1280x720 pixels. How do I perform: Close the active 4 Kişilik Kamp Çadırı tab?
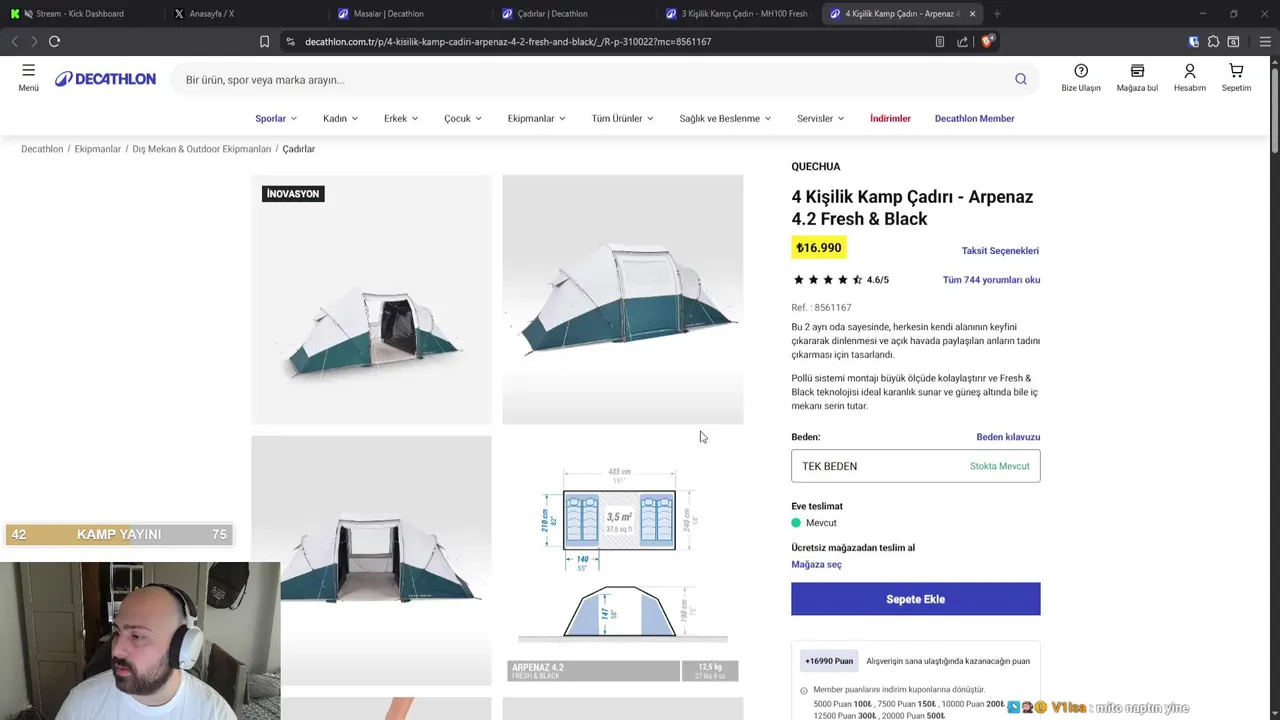(x=972, y=14)
